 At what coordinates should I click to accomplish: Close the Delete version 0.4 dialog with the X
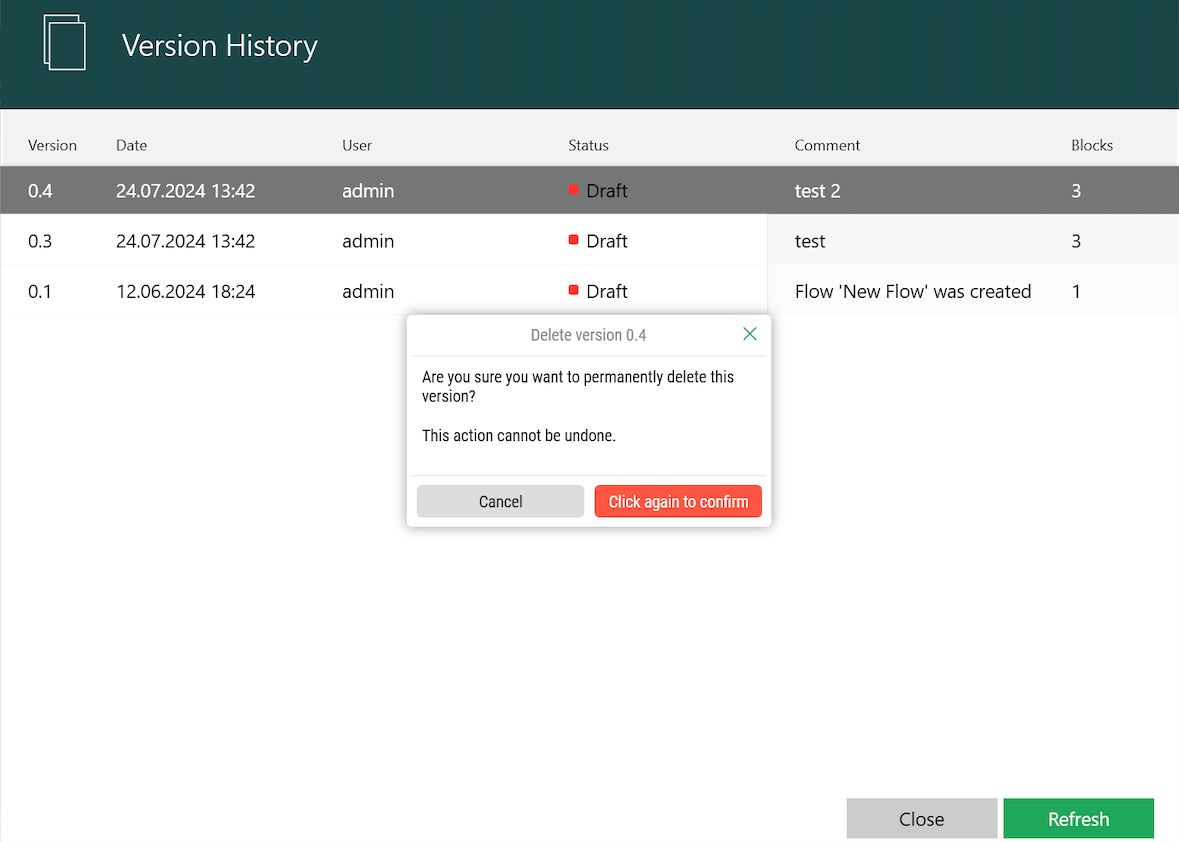750,334
